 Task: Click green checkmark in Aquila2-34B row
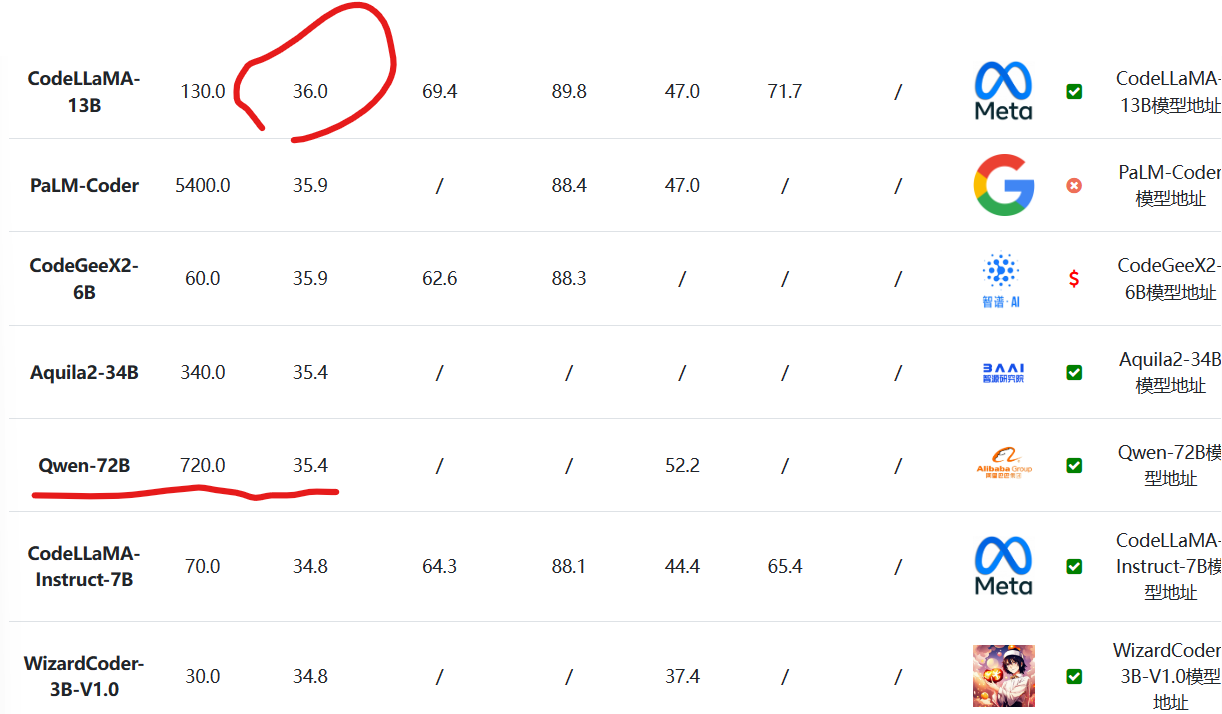click(x=1074, y=372)
